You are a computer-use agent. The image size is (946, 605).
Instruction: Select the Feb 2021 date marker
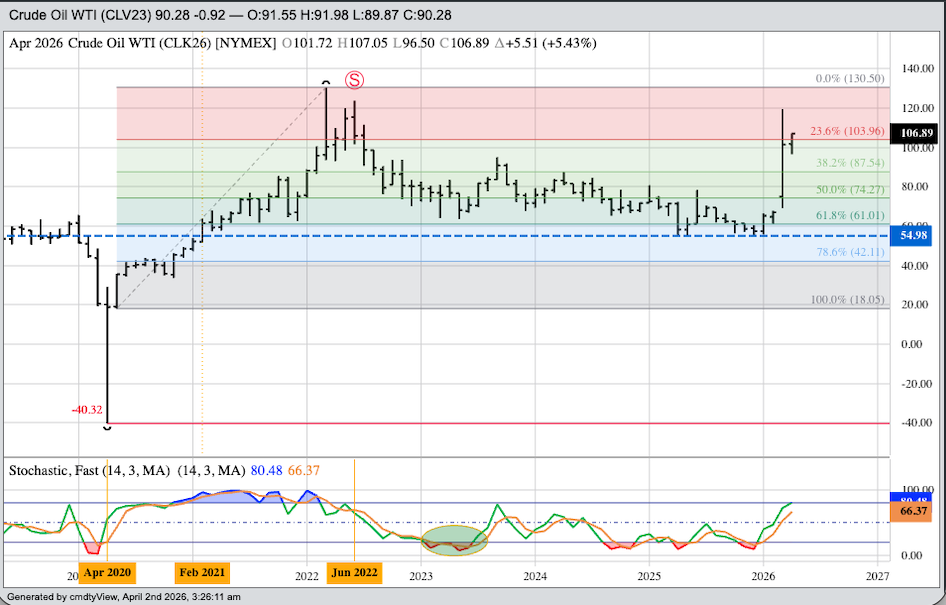(x=202, y=572)
